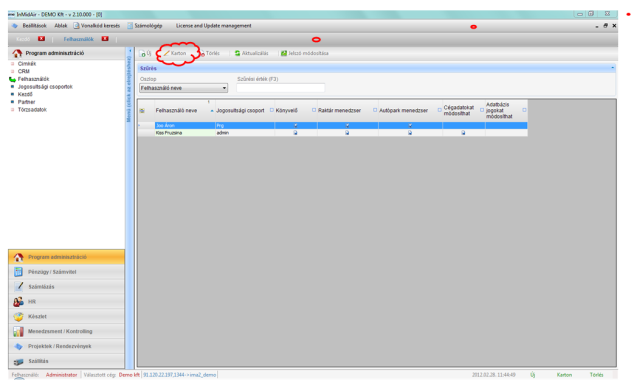Switch to the Kezdő tab
The image size is (634, 385).
pyautogui.click(x=23, y=39)
